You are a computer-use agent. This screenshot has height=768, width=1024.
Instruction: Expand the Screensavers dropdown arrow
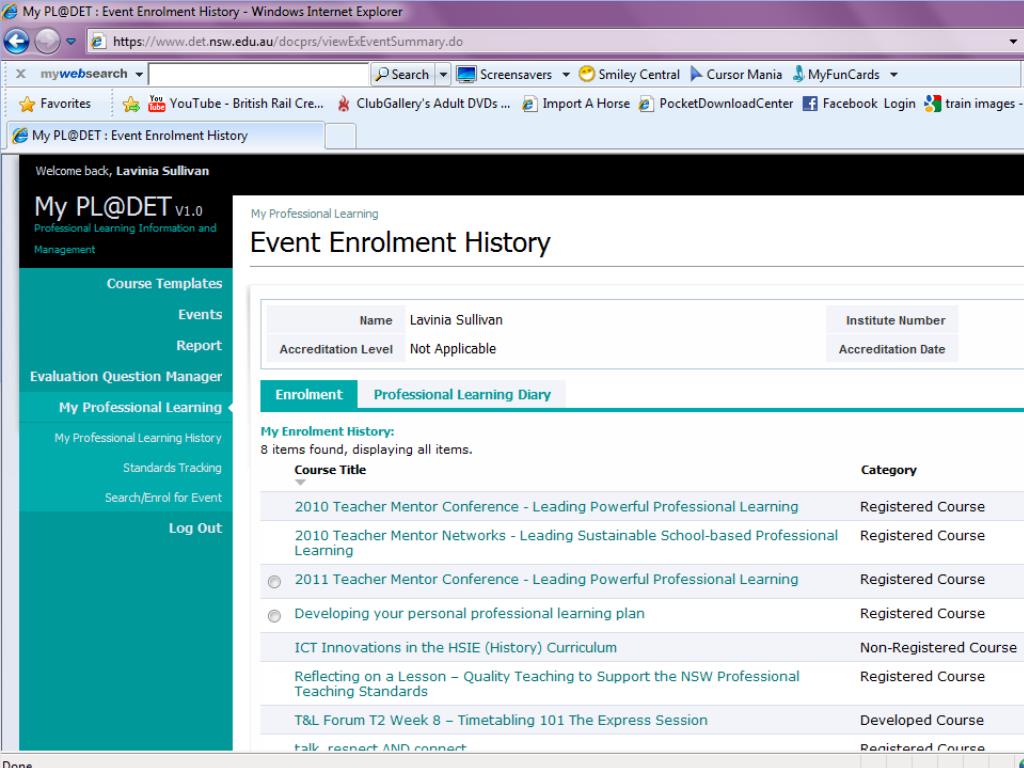pyautogui.click(x=566, y=74)
